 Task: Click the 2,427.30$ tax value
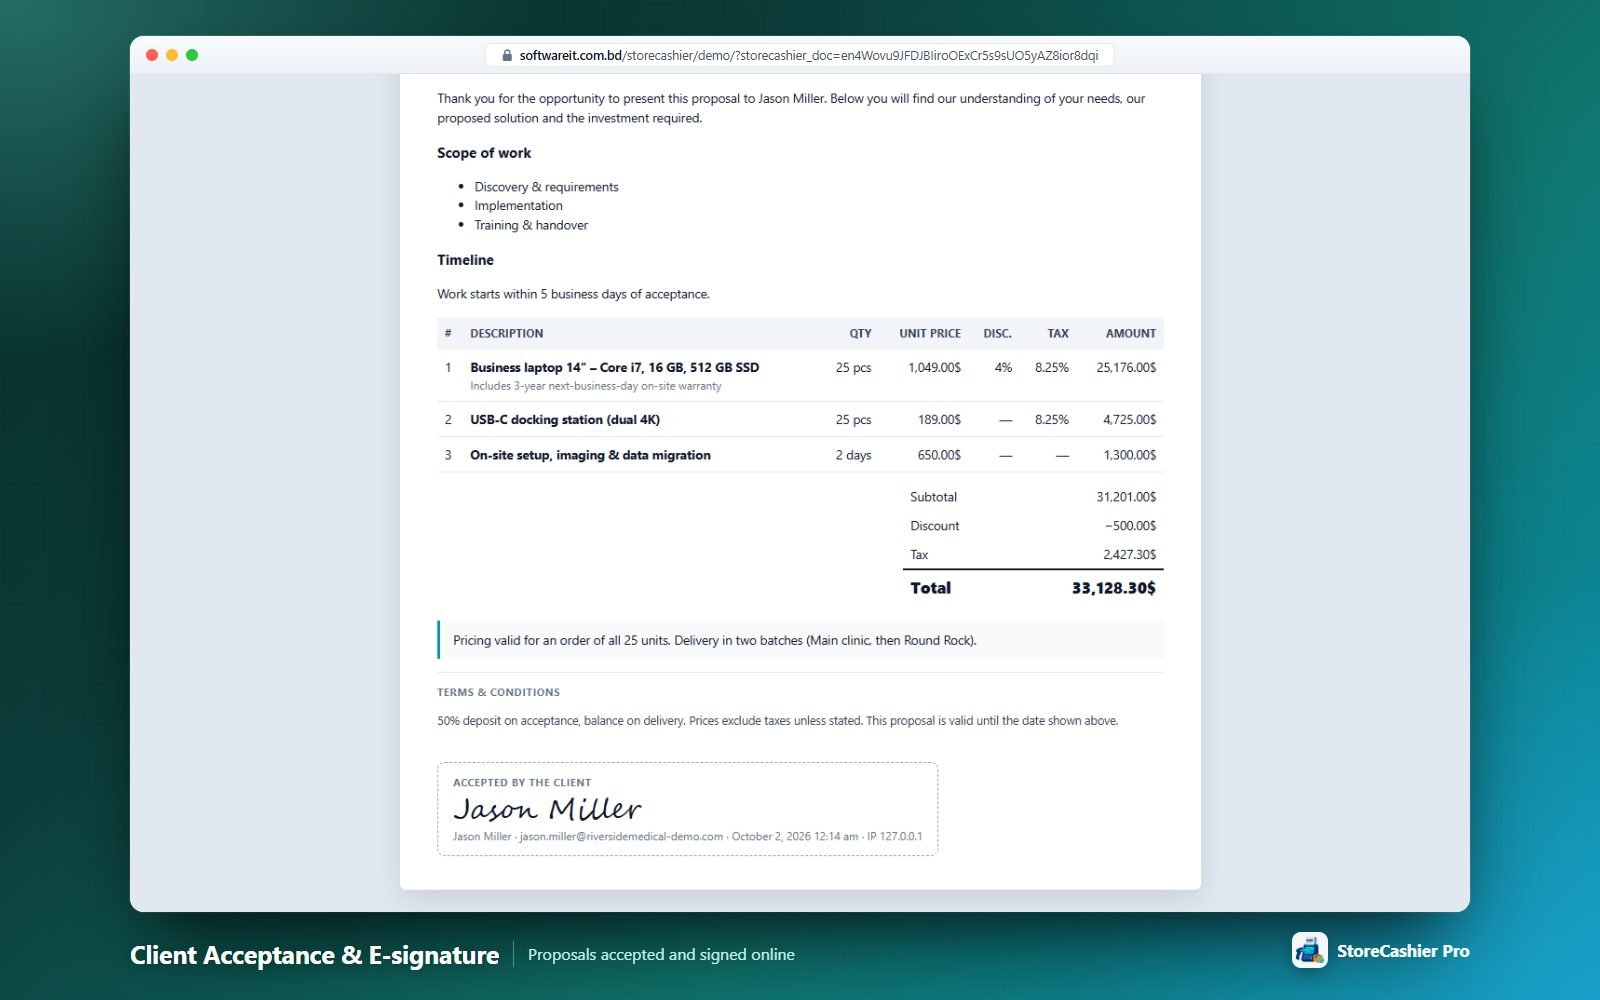click(1129, 555)
